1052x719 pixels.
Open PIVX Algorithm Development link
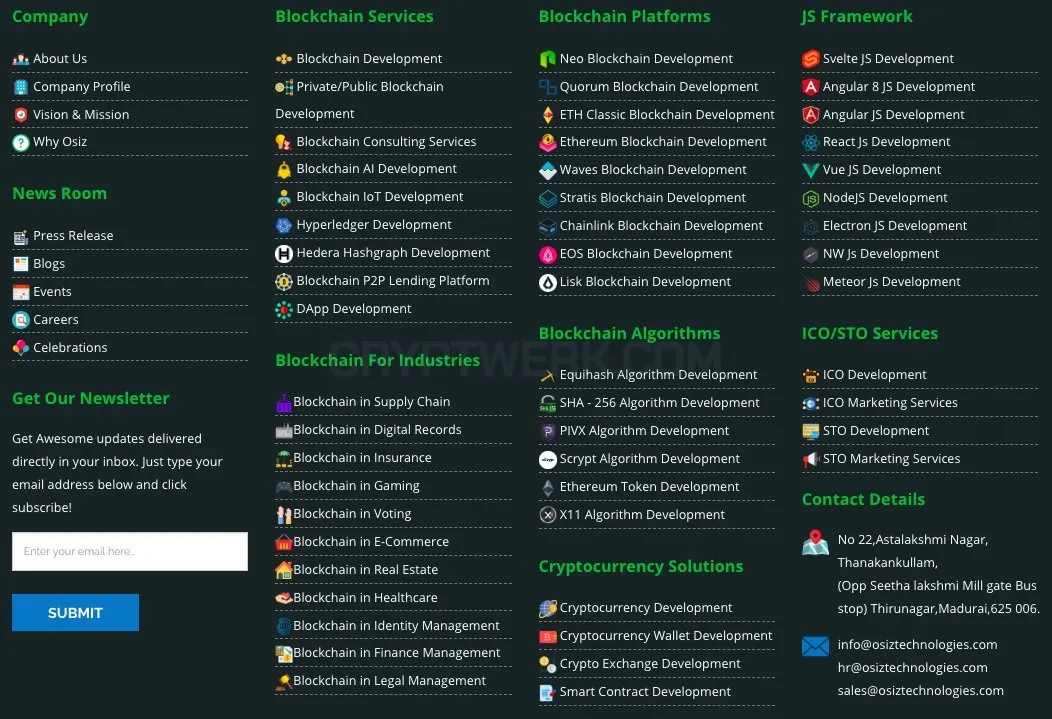click(x=644, y=431)
